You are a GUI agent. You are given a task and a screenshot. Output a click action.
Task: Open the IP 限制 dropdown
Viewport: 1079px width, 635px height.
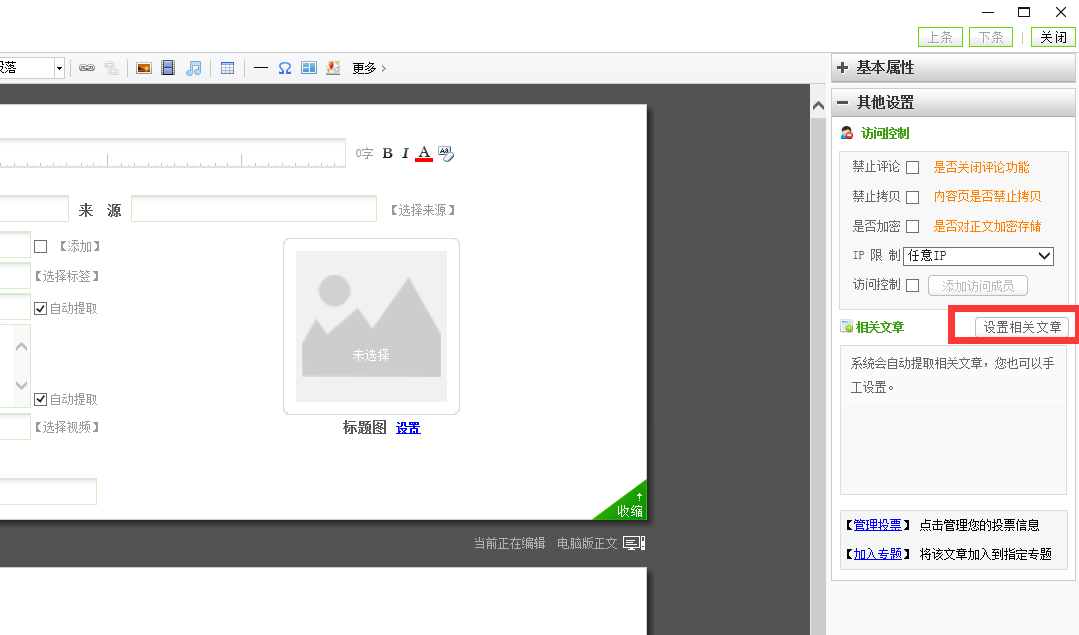click(978, 256)
